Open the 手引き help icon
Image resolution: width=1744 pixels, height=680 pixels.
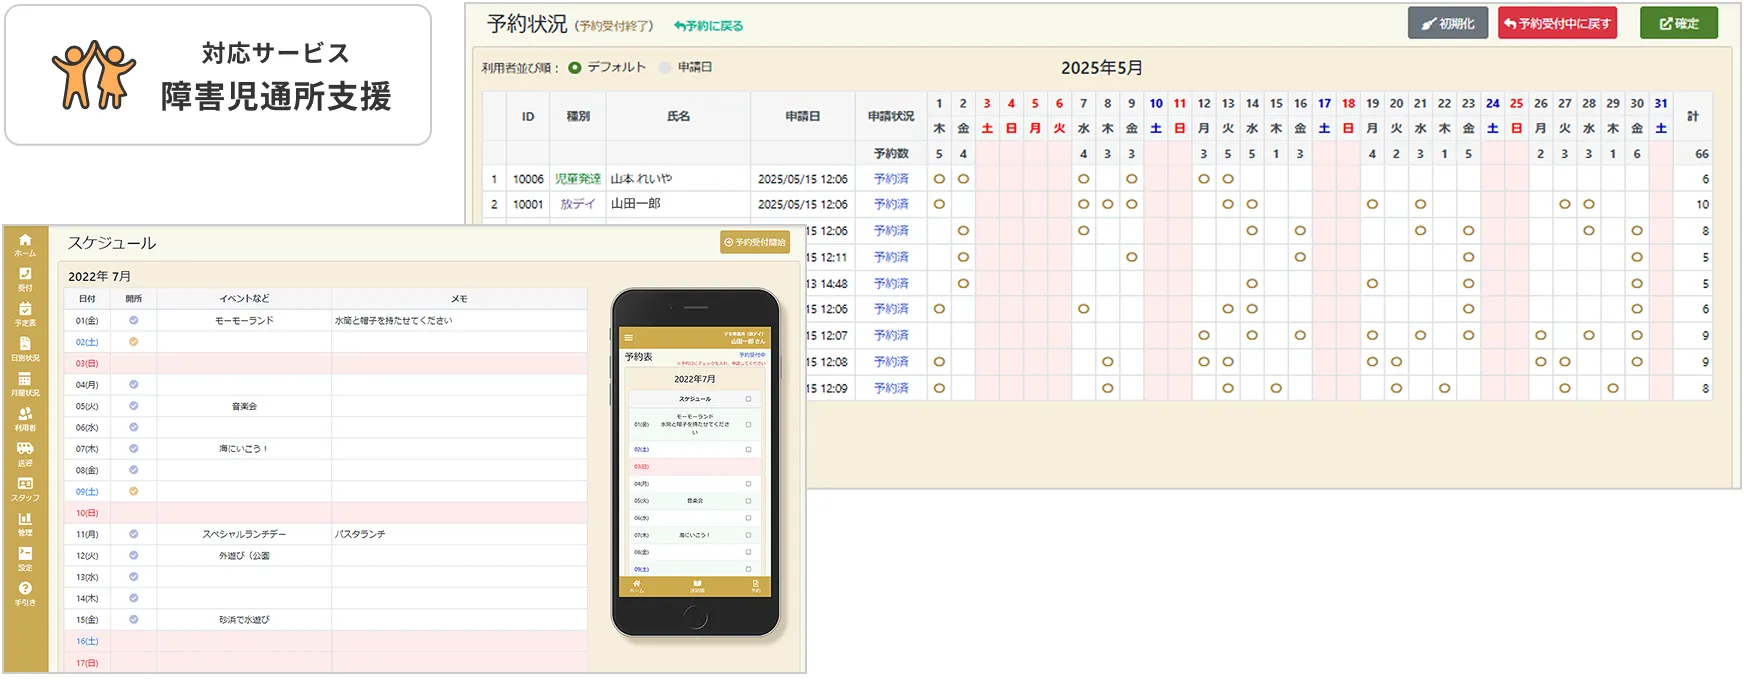tap(25, 595)
